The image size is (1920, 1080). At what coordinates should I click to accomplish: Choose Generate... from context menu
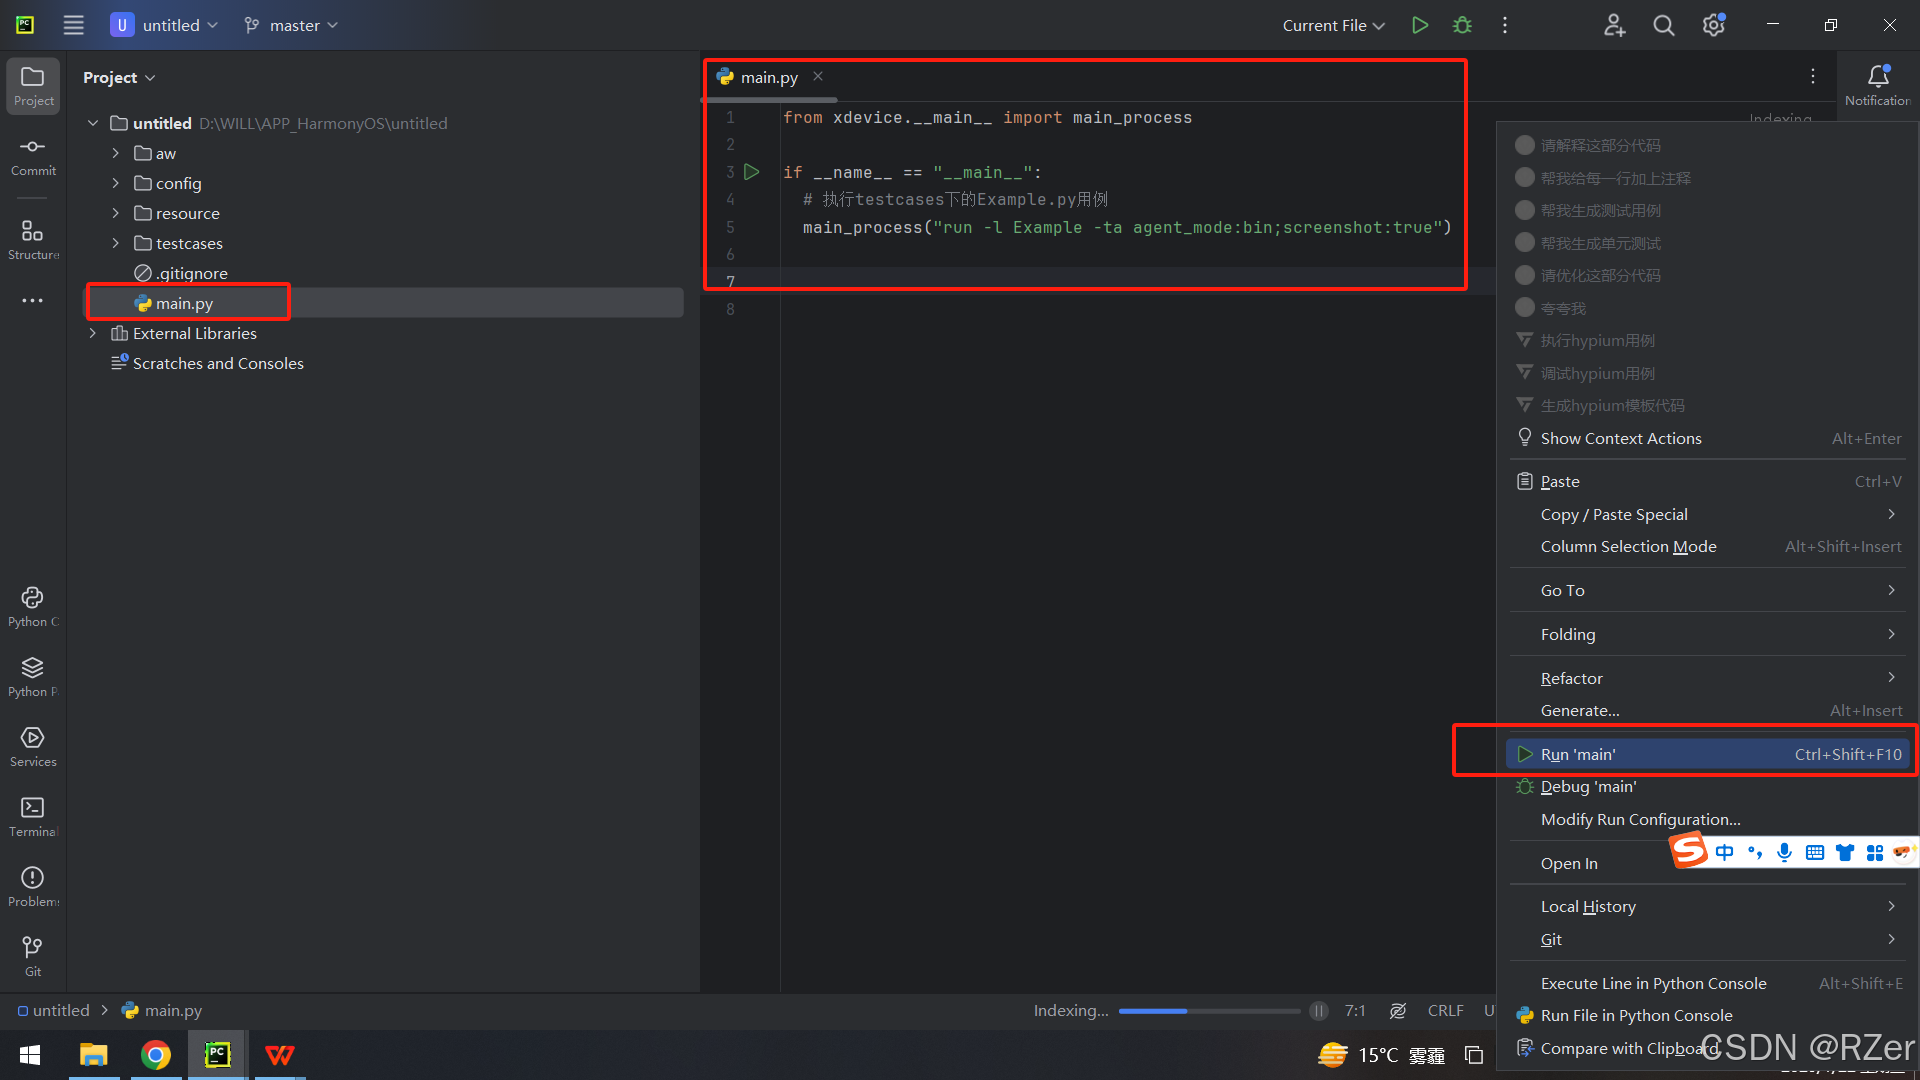click(x=1707, y=710)
